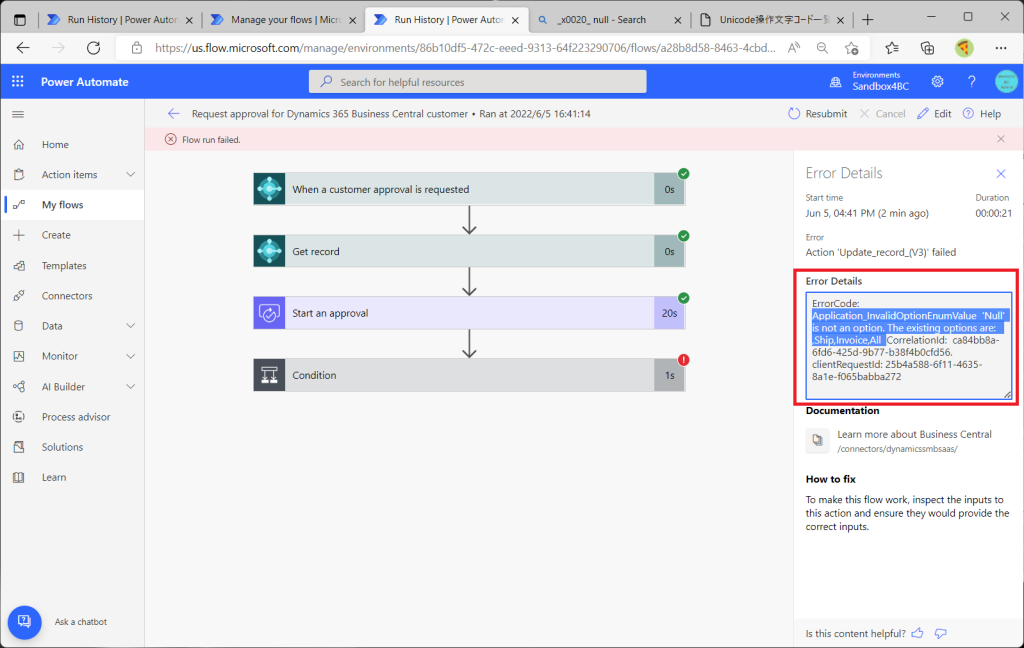Click the Create plus icon
This screenshot has width=1024, height=648.
click(19, 235)
